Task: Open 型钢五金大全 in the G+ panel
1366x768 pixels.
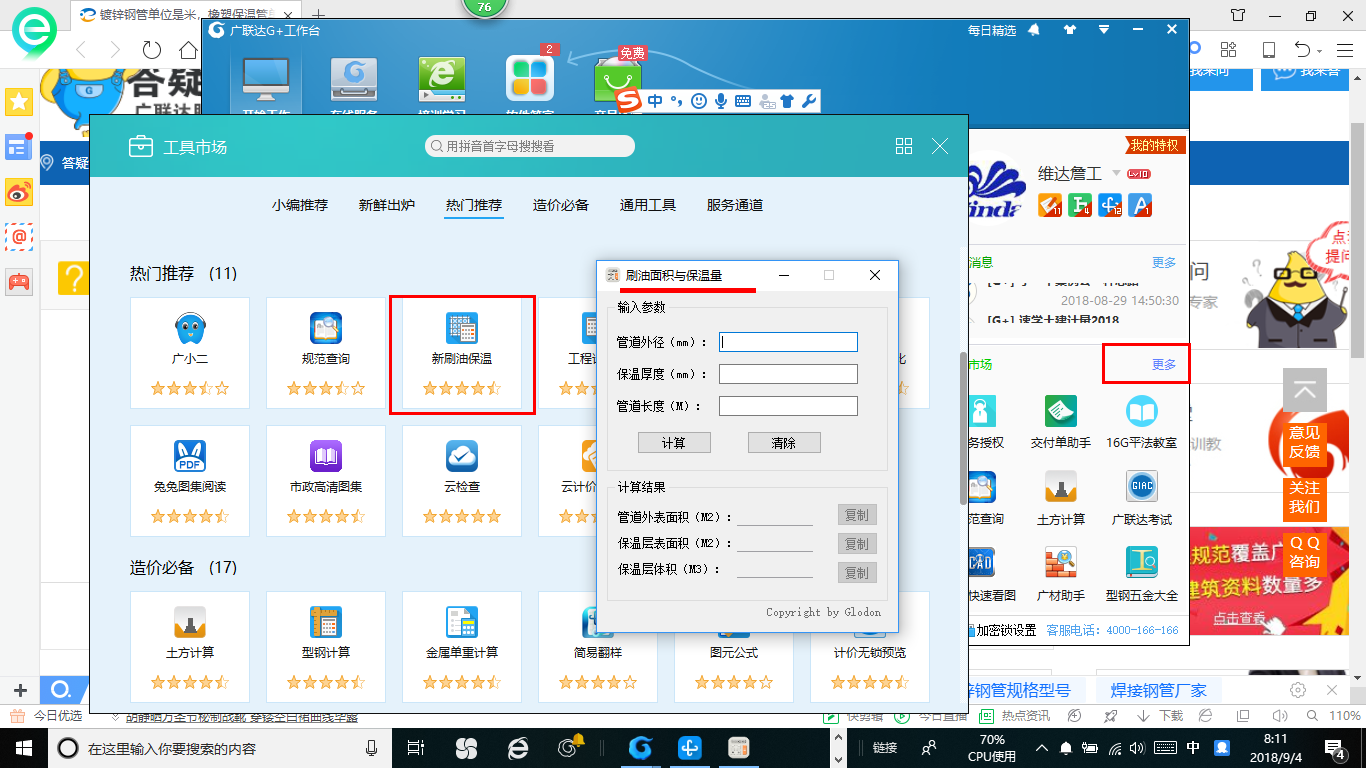Action: coord(1141,574)
